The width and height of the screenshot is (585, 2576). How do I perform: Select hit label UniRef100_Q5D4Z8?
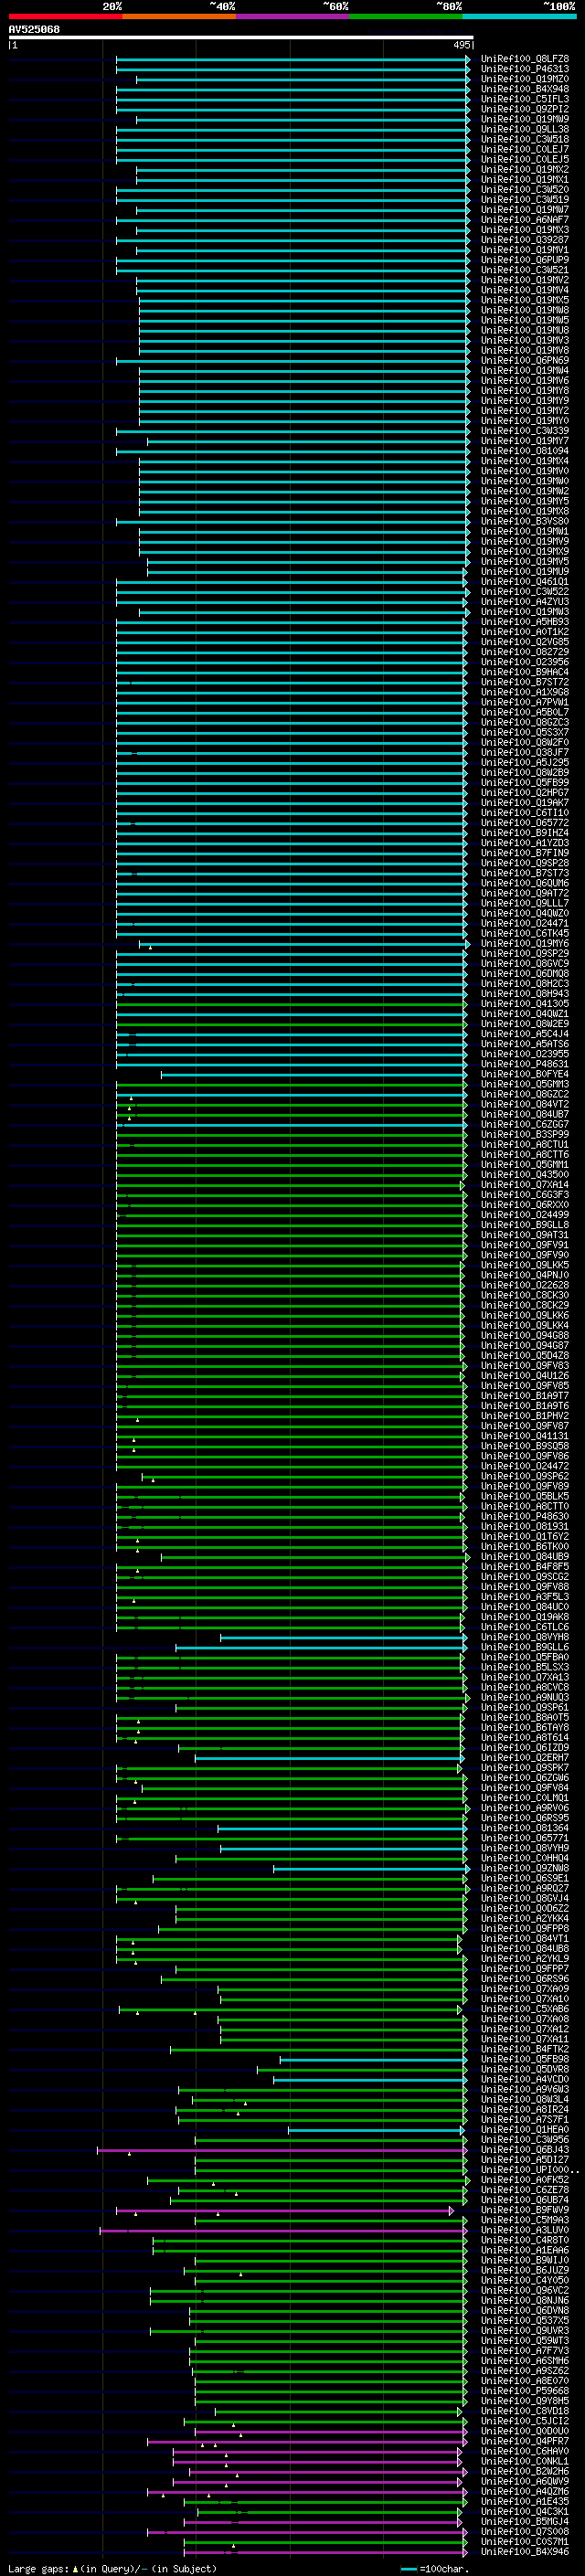tap(524, 1356)
